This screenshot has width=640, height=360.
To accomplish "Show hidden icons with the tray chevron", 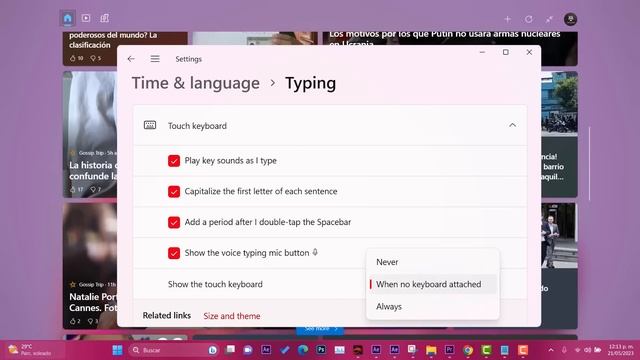I will click(551, 350).
